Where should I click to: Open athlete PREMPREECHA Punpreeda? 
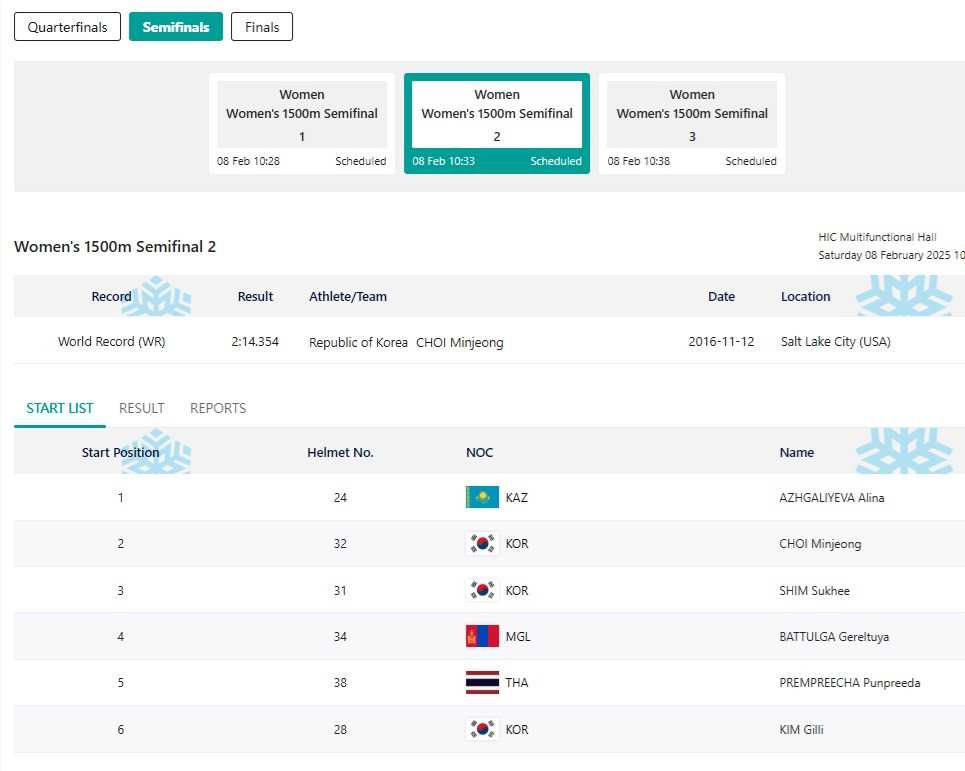849,683
